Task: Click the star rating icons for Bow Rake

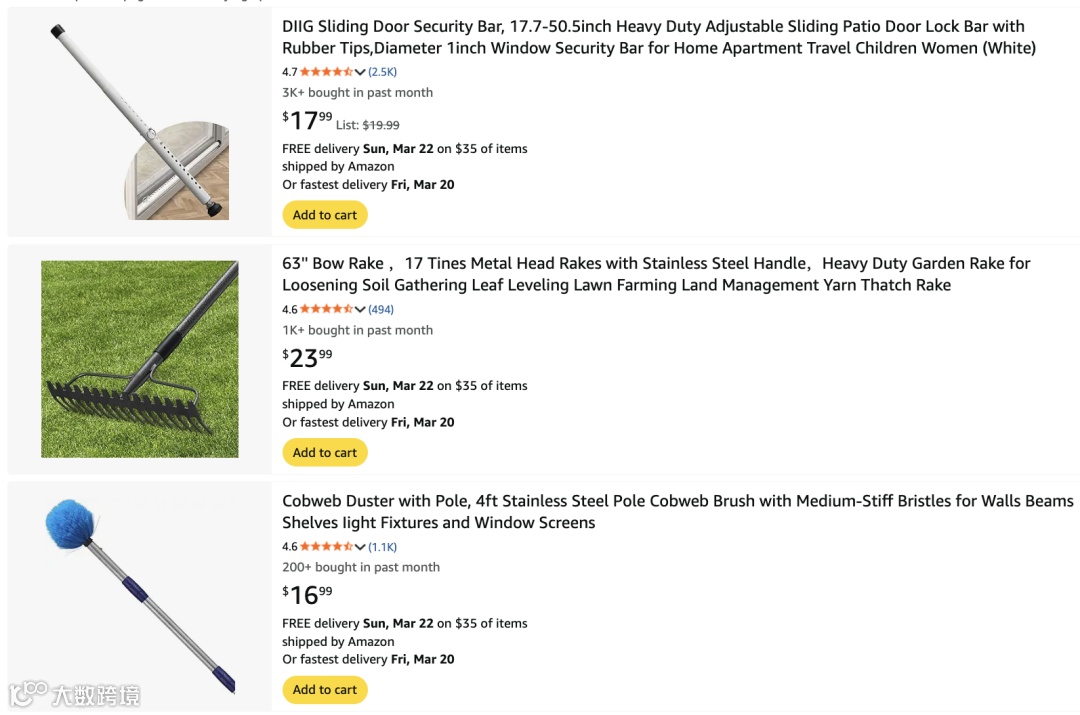Action: 326,310
